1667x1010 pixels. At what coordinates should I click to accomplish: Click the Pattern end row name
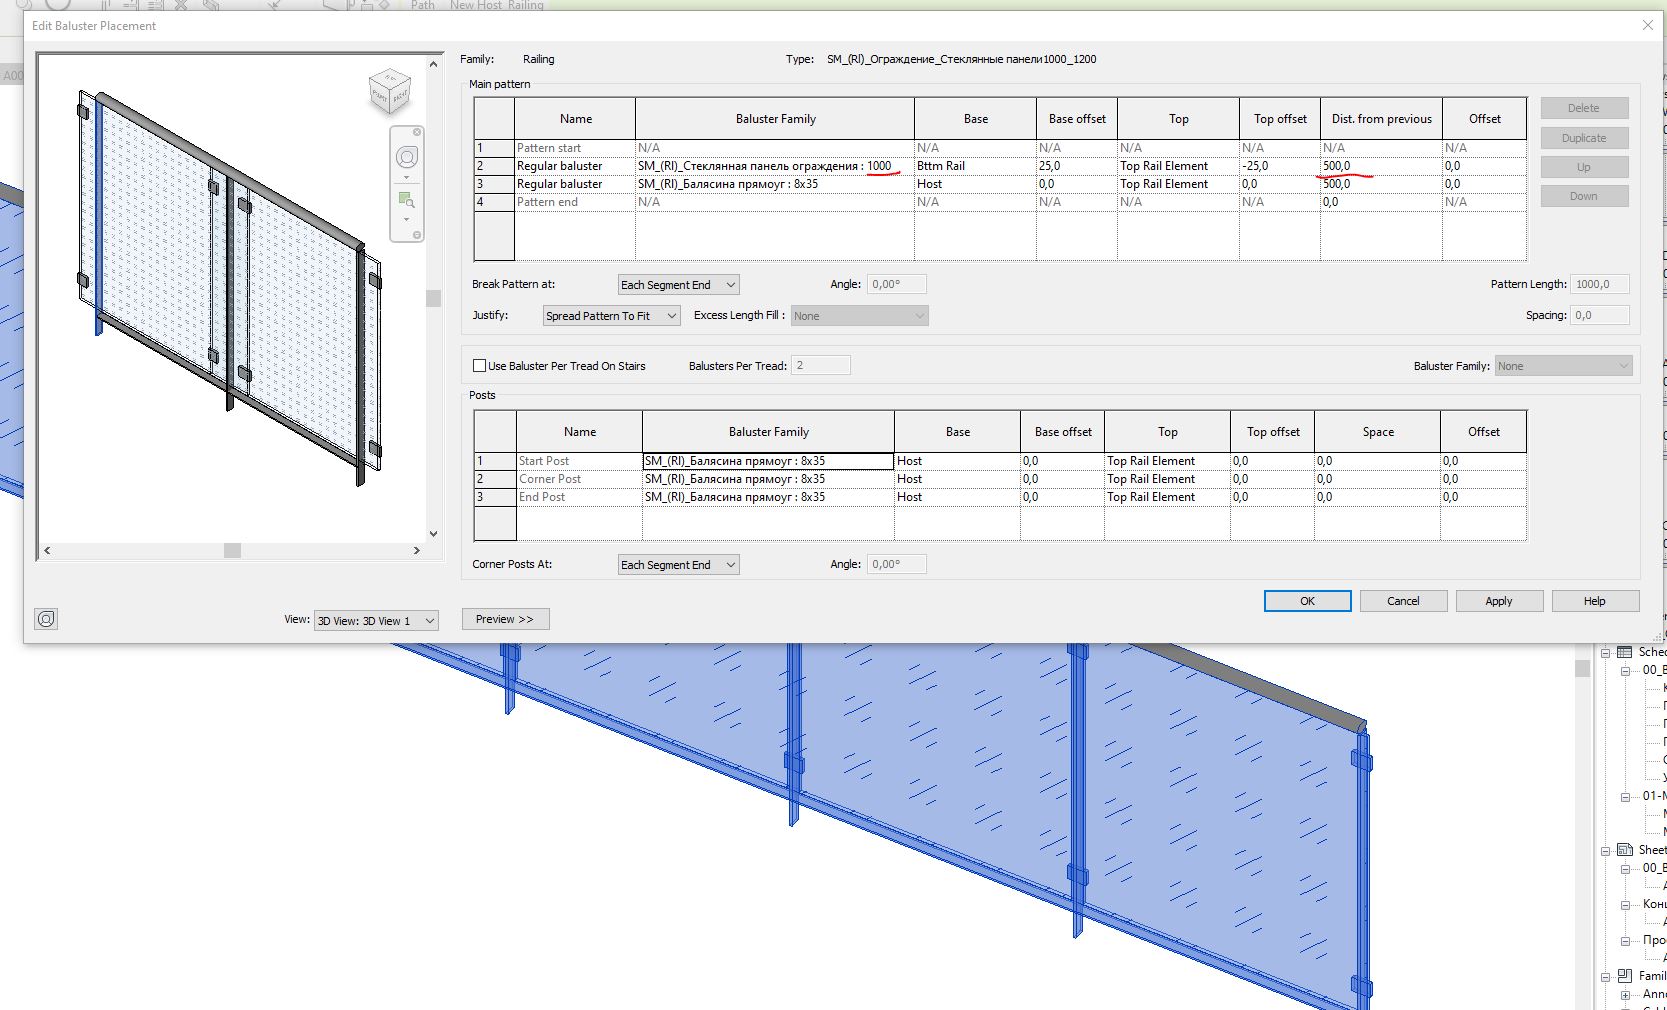point(575,202)
